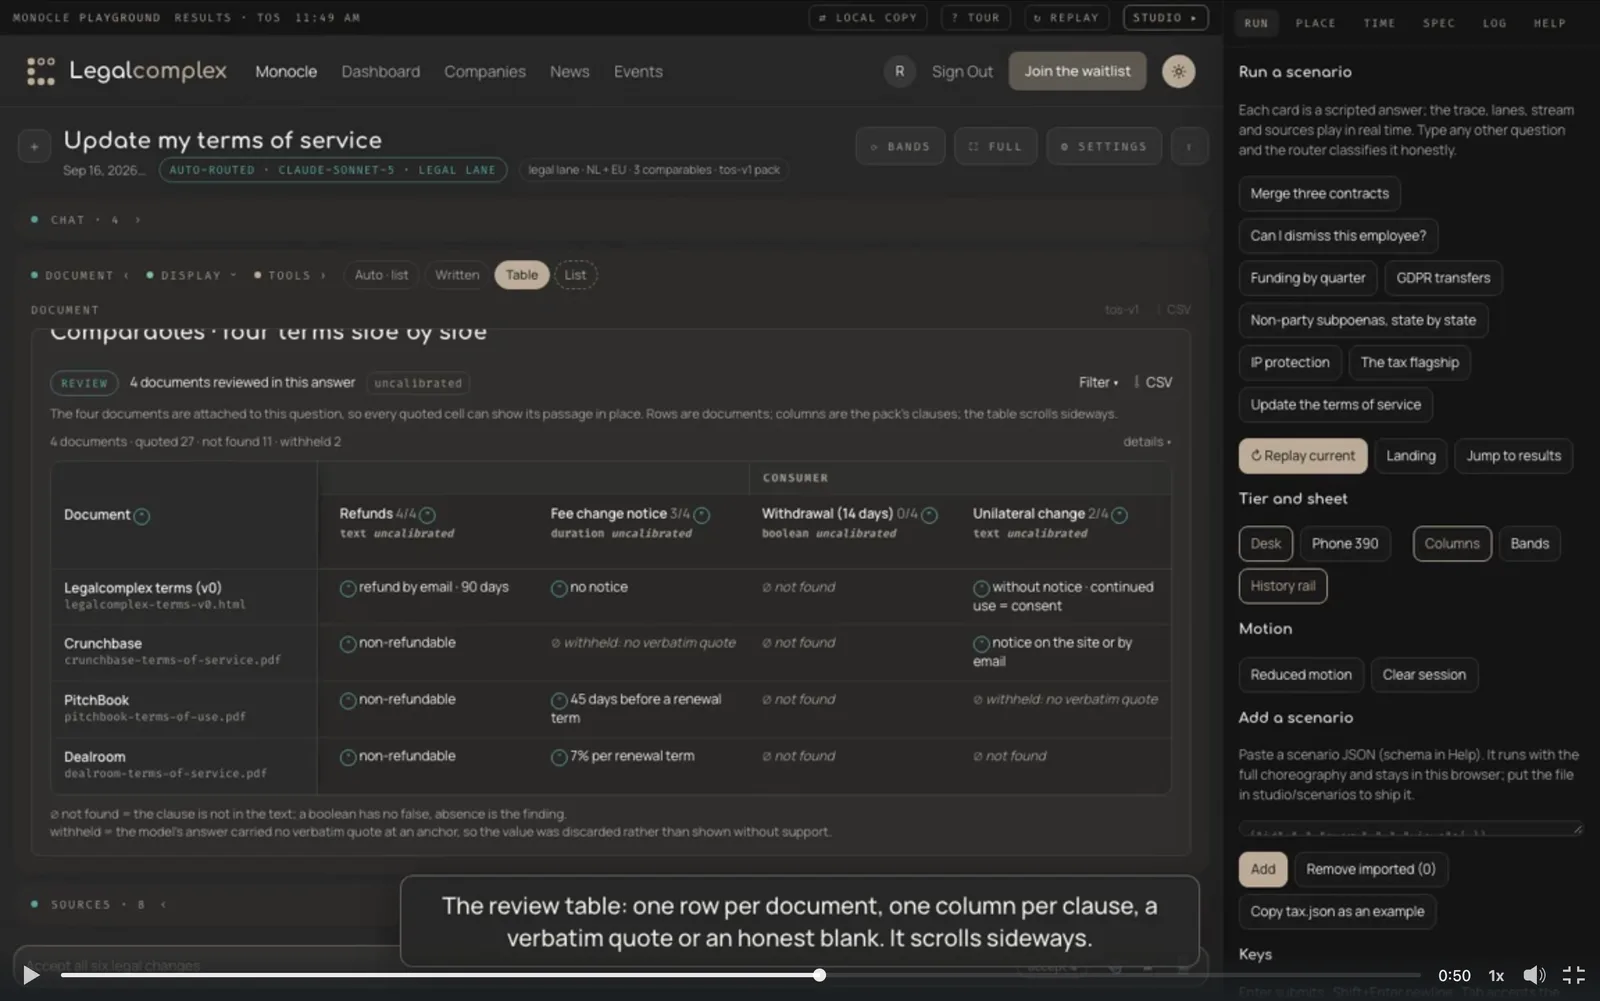1600x1001 pixels.
Task: Open info icon for Withdrawal (14 days)
Action: pos(929,515)
